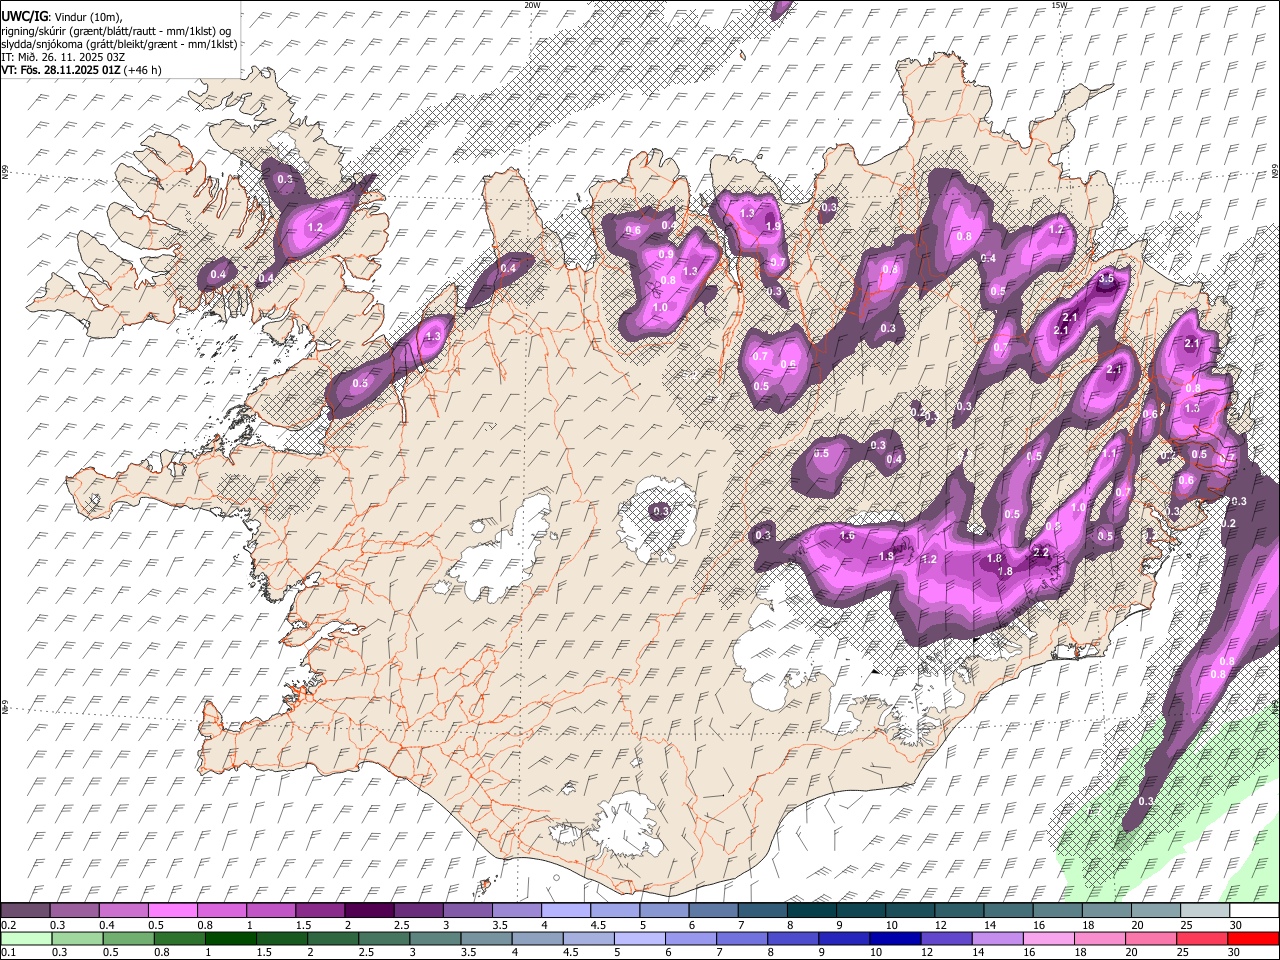The height and width of the screenshot is (960, 1280).
Task: Pick the dark teal 8–9 snow legend swatch
Action: 812,911
